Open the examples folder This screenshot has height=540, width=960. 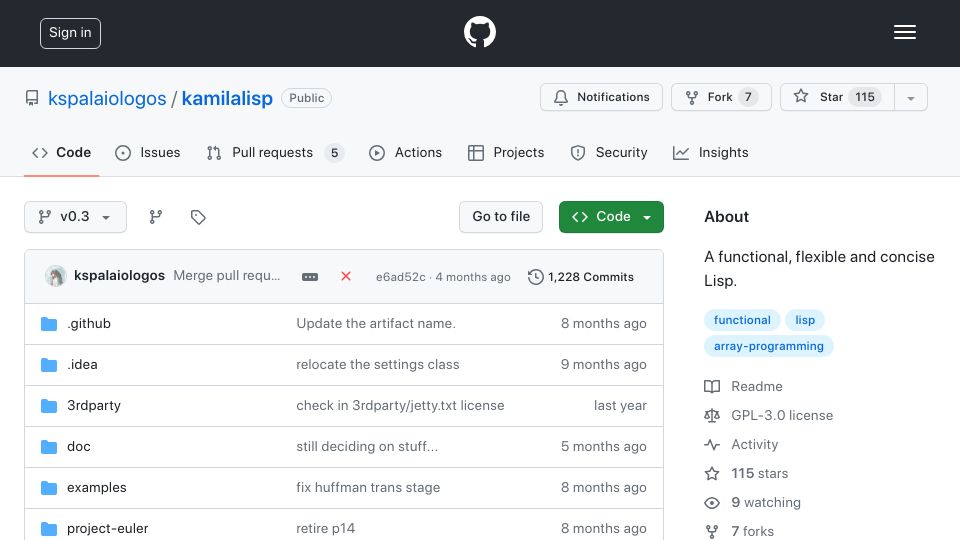(97, 487)
